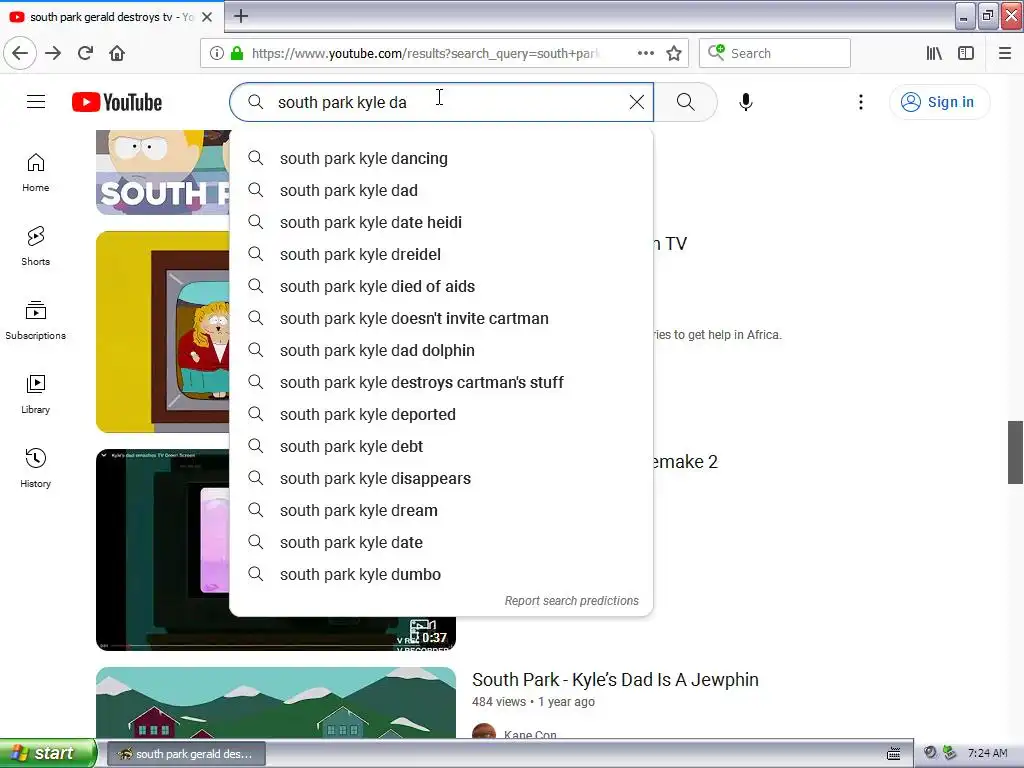The width and height of the screenshot is (1024, 768).
Task: Select suggestion south park kyle debt
Action: point(441,446)
